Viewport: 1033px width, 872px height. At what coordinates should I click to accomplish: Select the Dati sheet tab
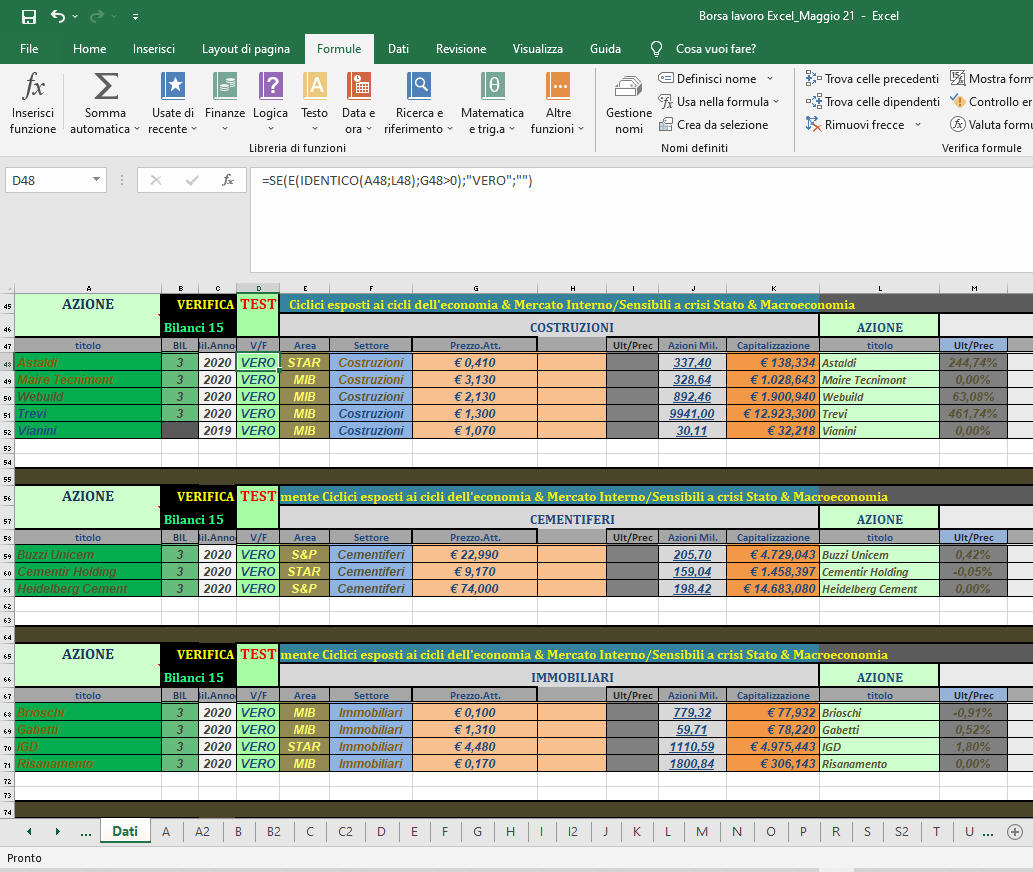[125, 831]
